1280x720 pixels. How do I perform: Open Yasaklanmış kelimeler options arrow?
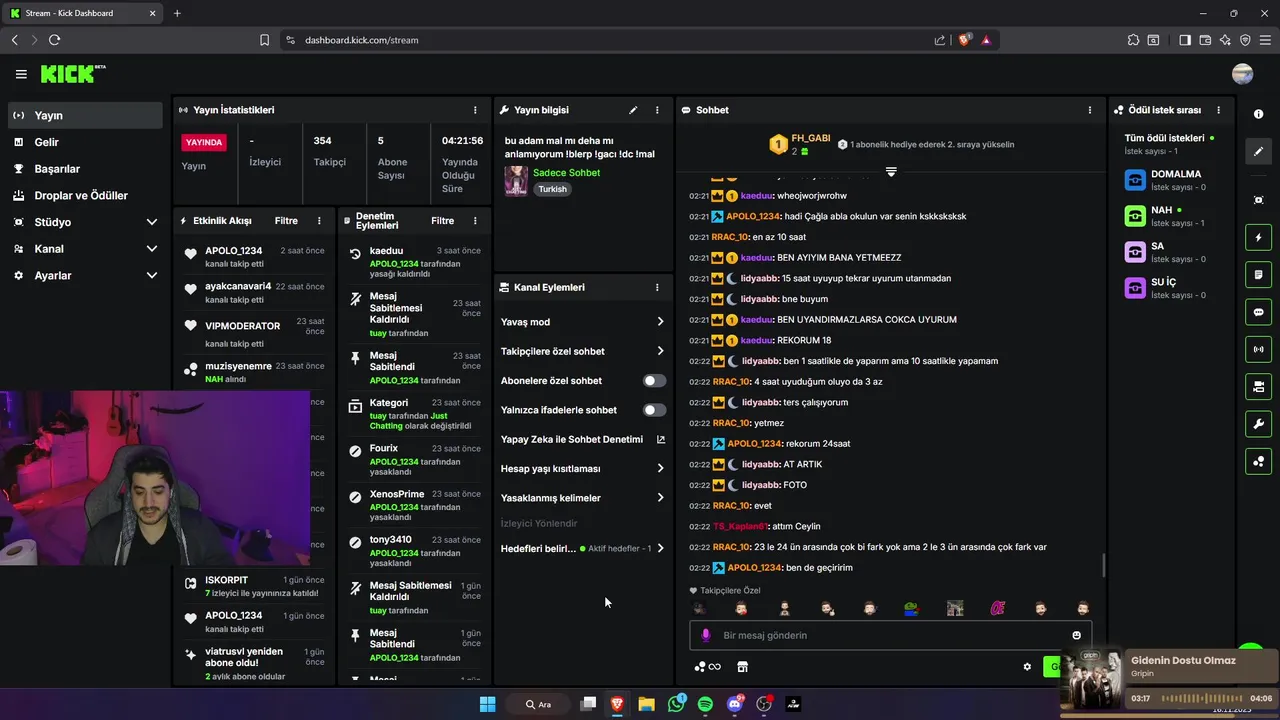pos(660,498)
